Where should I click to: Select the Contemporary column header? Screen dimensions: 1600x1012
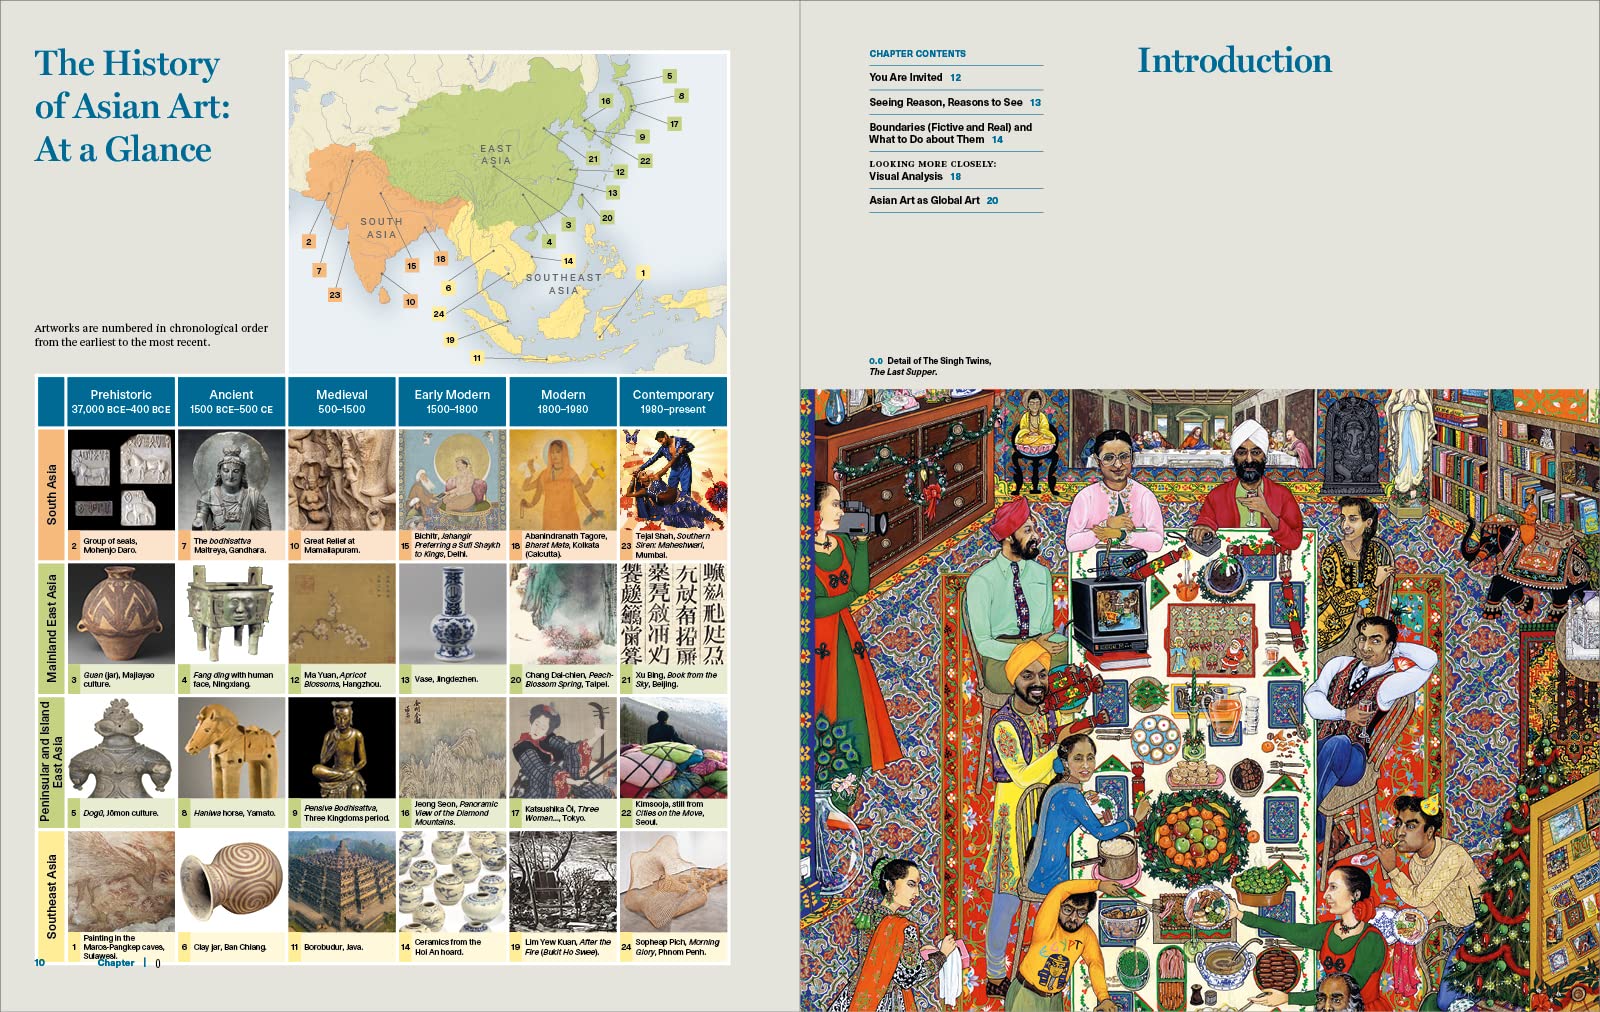pos(673,401)
